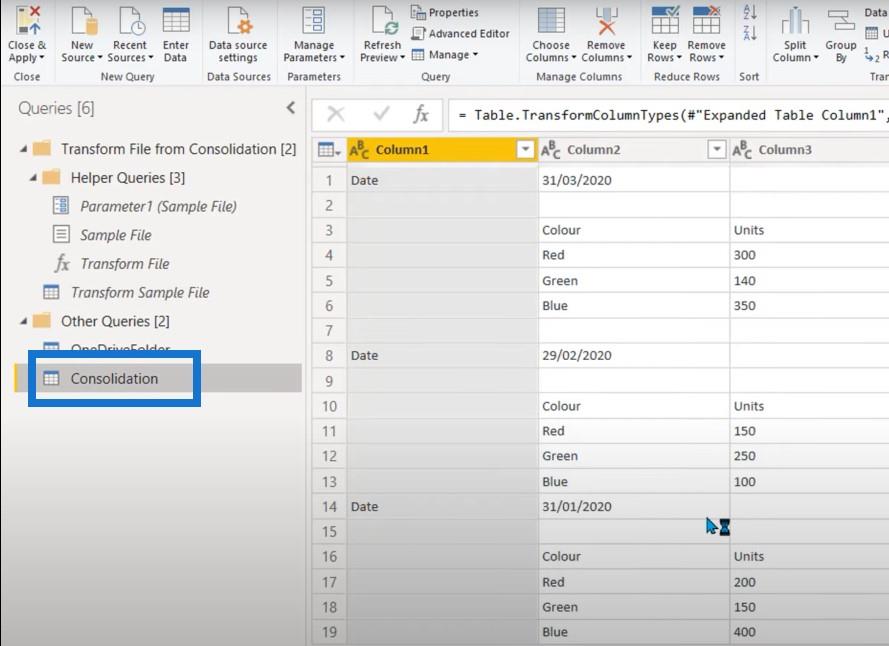Open the Advanced Editor
The height and width of the screenshot is (646, 889).
click(x=460, y=33)
